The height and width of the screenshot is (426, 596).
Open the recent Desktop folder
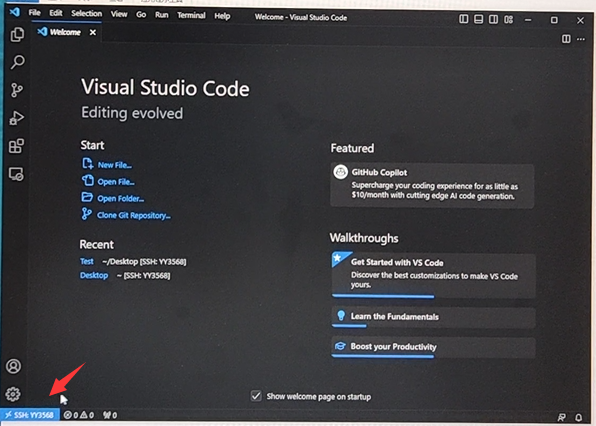pos(94,275)
